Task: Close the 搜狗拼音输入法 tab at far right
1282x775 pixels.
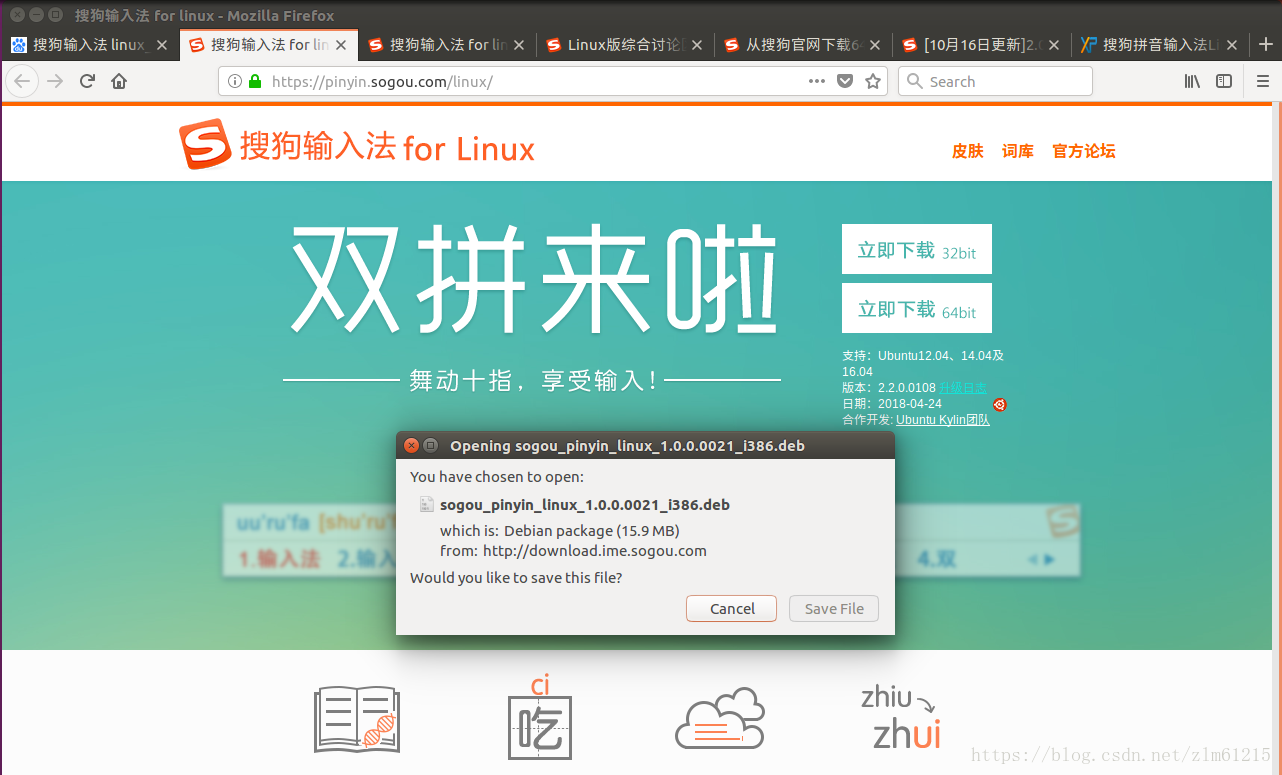Action: click(1232, 45)
